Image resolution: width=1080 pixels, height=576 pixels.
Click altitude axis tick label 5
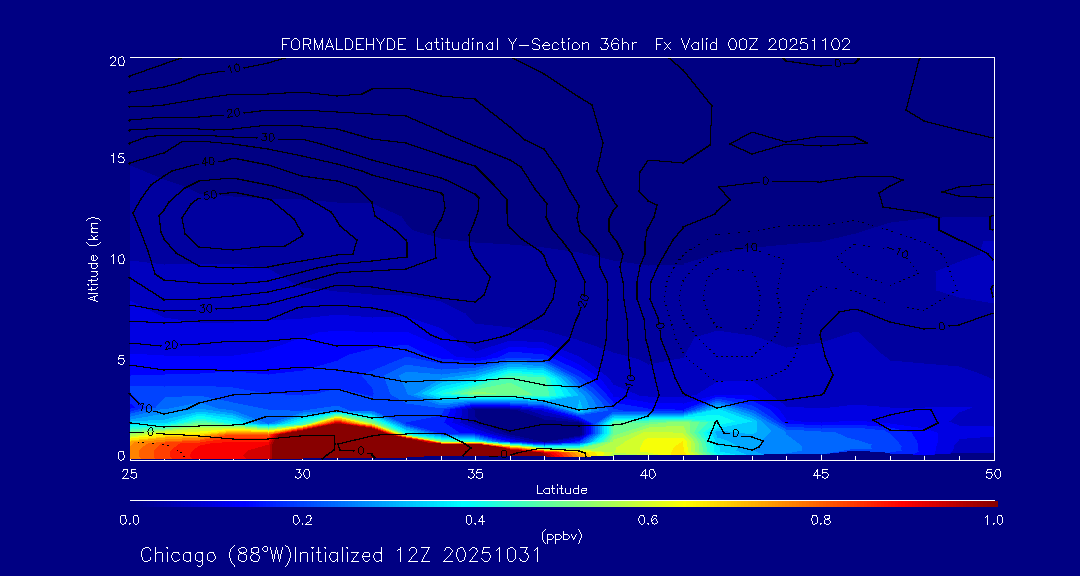[x=119, y=360]
